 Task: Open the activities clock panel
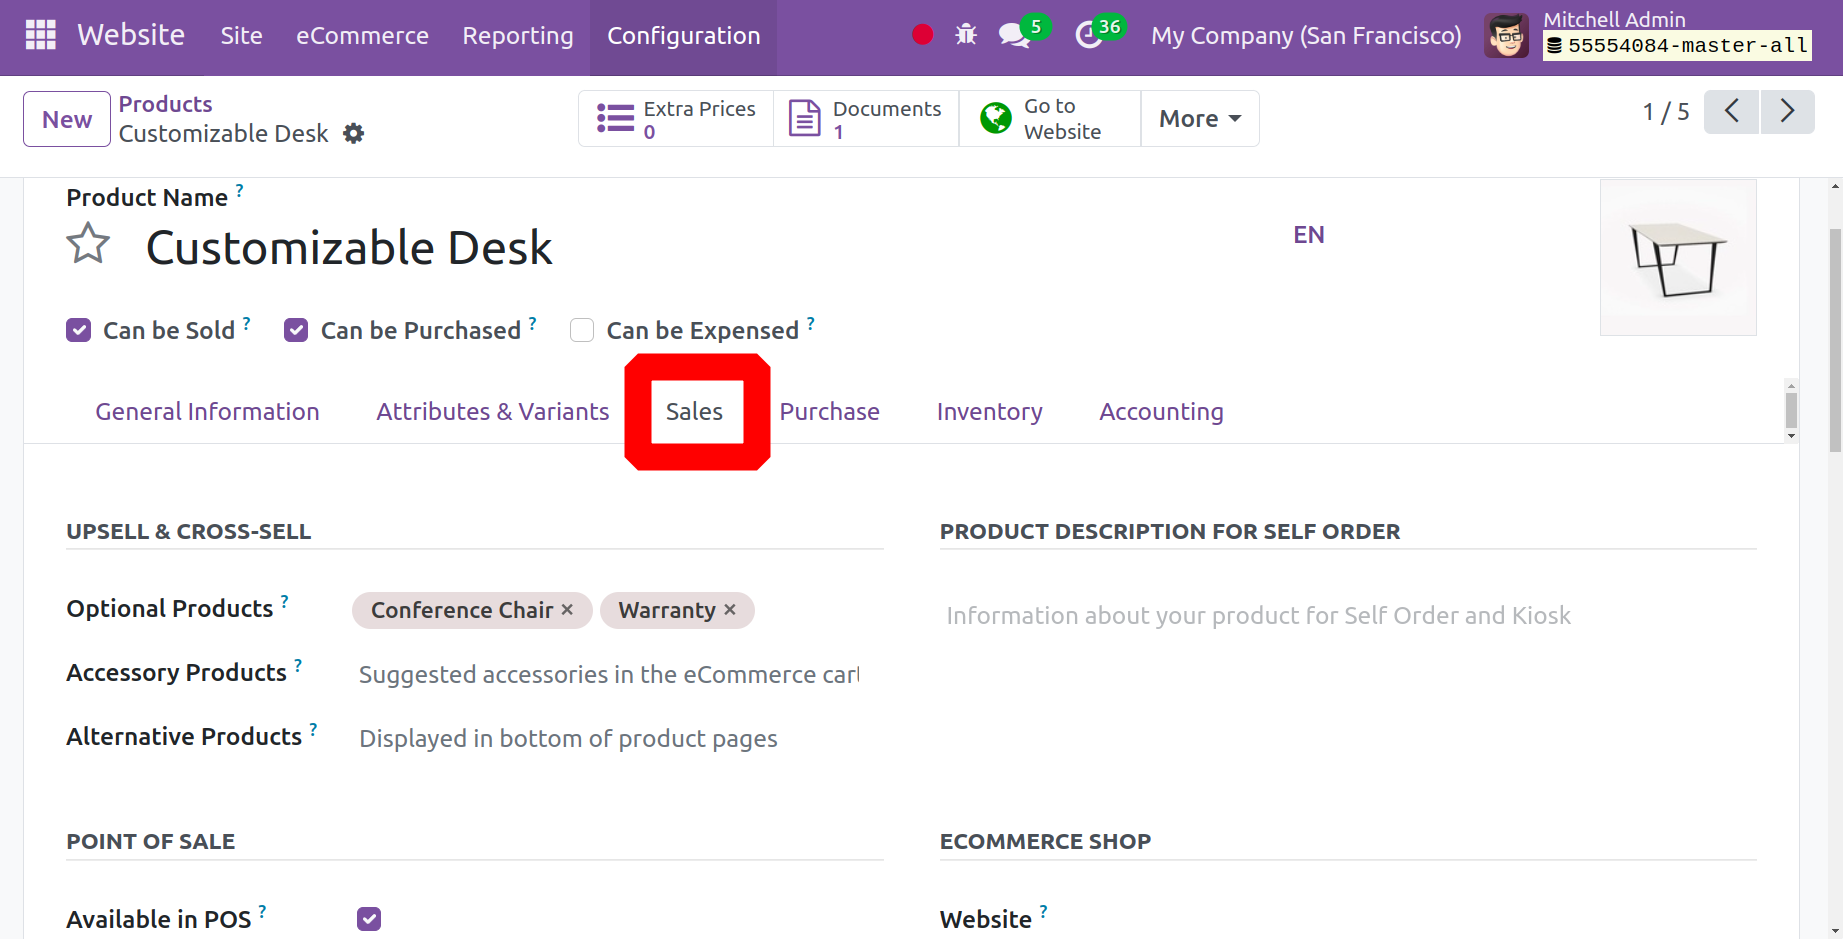pyautogui.click(x=1090, y=33)
